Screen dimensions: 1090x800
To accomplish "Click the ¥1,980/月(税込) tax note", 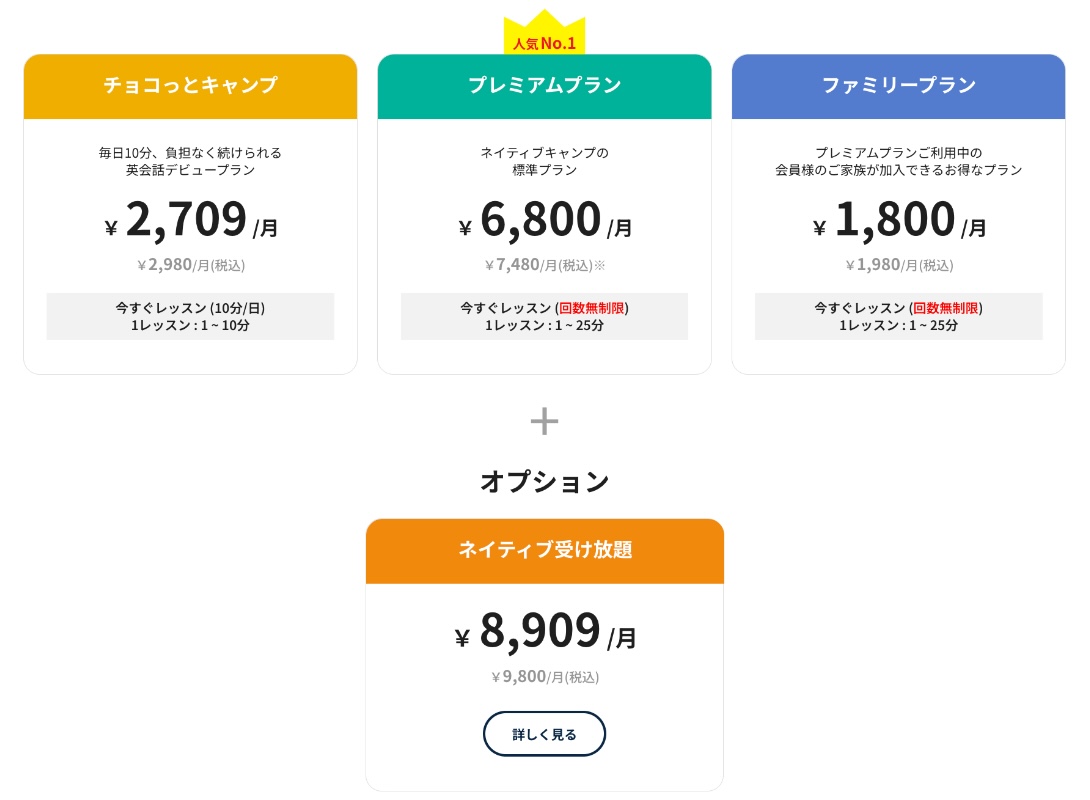I will [898, 265].
